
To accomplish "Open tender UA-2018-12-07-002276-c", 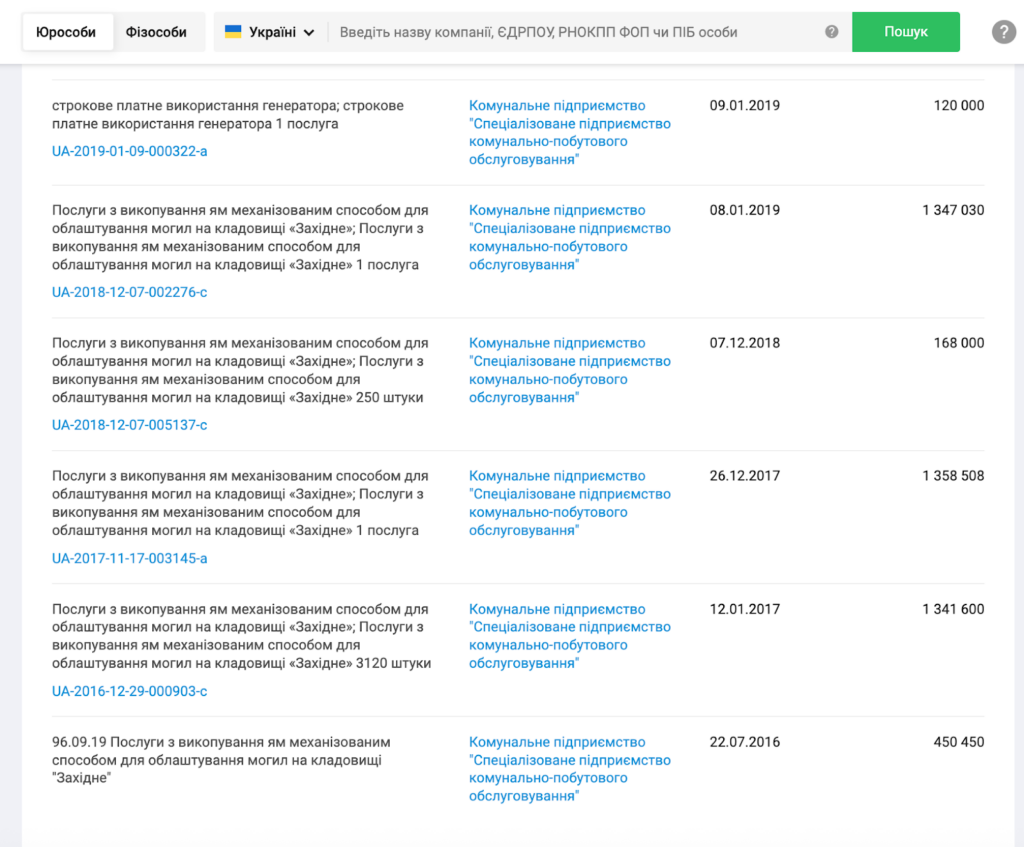I will tap(130, 292).
